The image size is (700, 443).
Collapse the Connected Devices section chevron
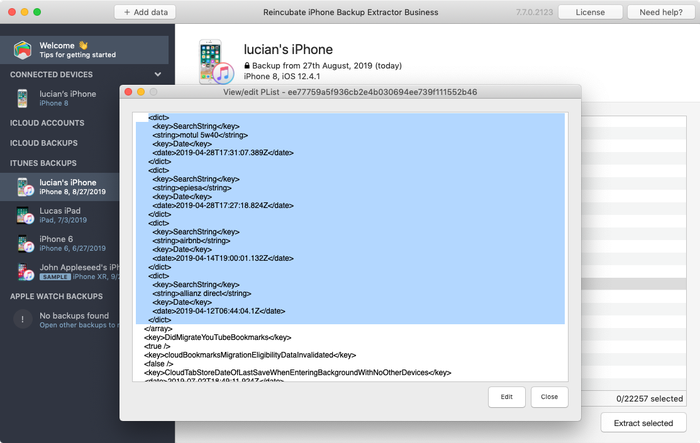[158, 74]
